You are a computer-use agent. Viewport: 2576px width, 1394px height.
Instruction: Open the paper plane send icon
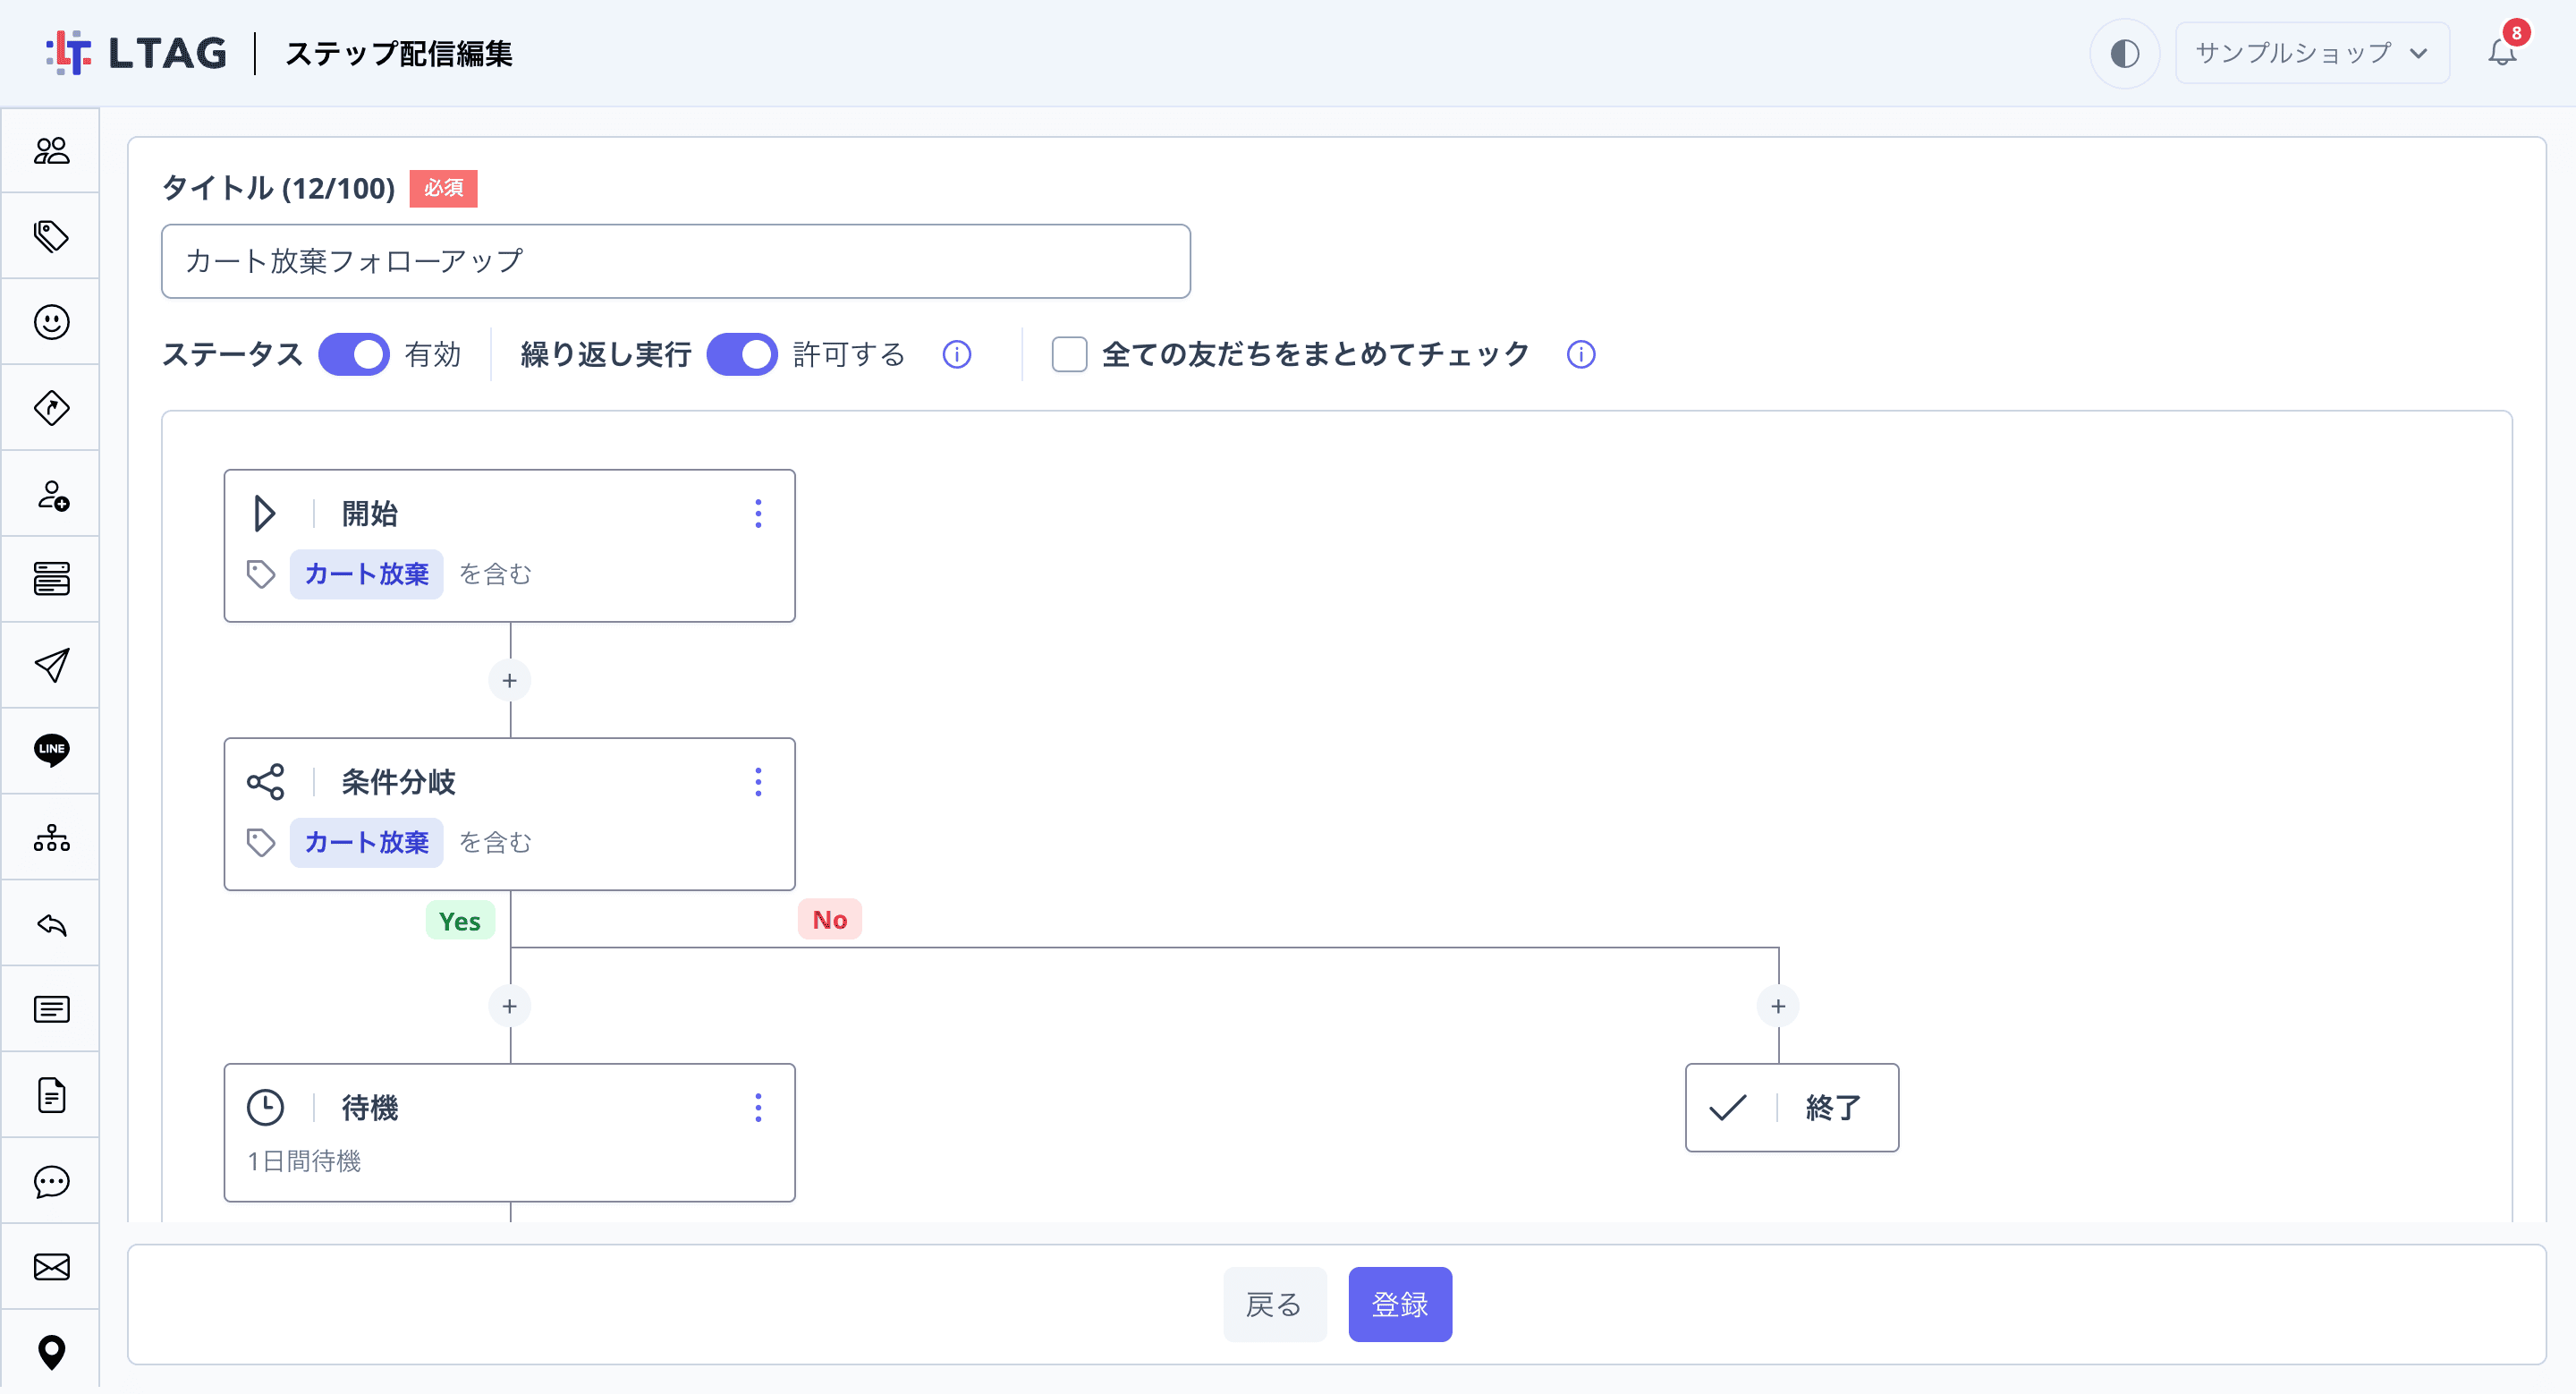click(x=51, y=665)
